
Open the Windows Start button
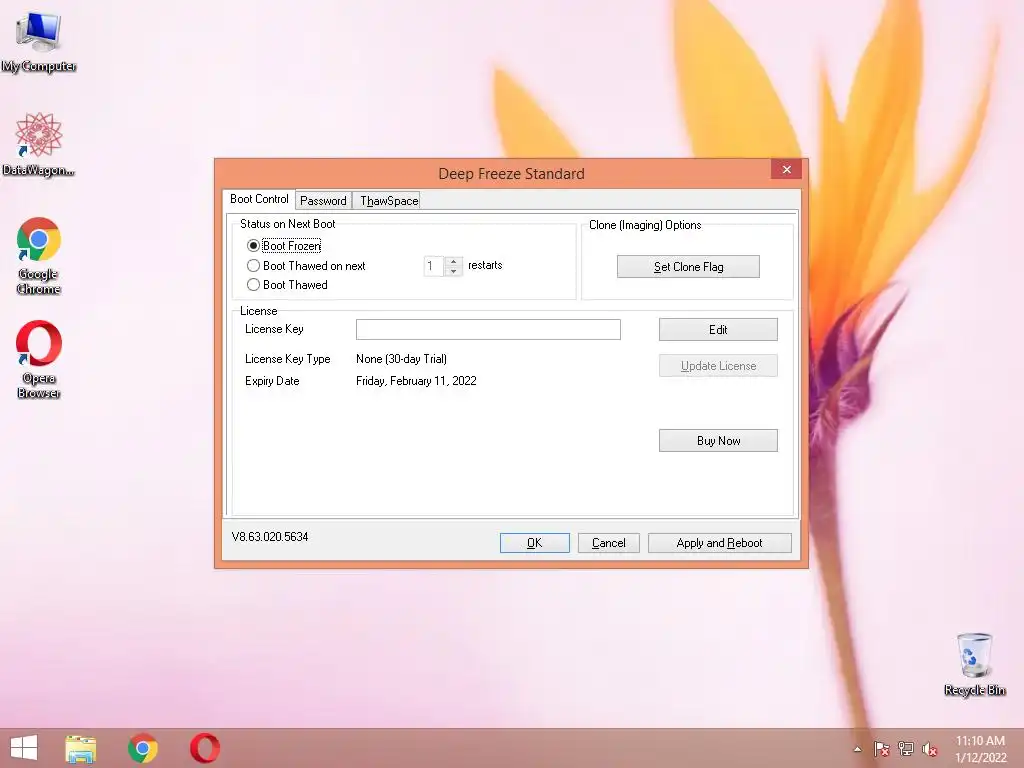(24, 748)
